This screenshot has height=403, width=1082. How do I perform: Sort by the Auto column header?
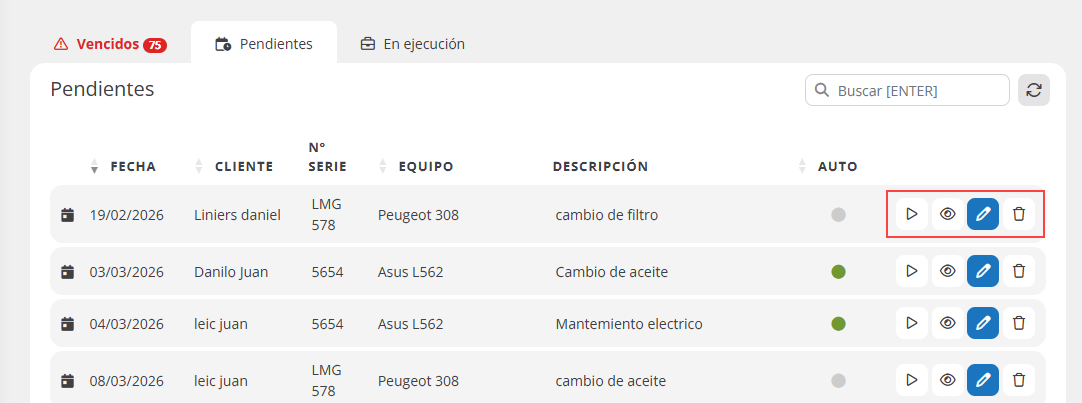(x=836, y=166)
